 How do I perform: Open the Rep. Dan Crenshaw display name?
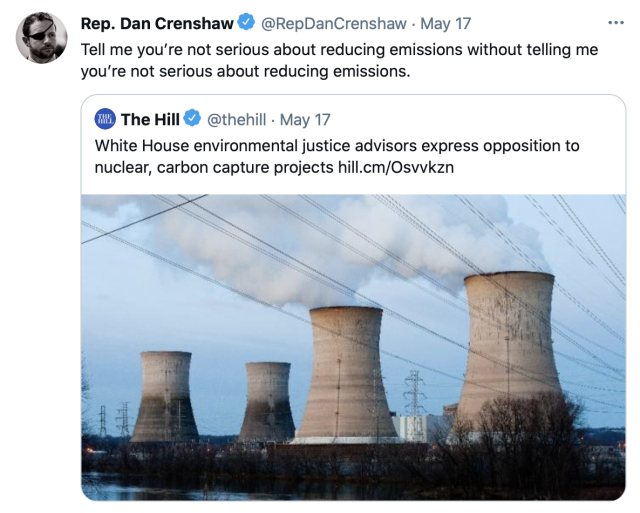coord(157,22)
